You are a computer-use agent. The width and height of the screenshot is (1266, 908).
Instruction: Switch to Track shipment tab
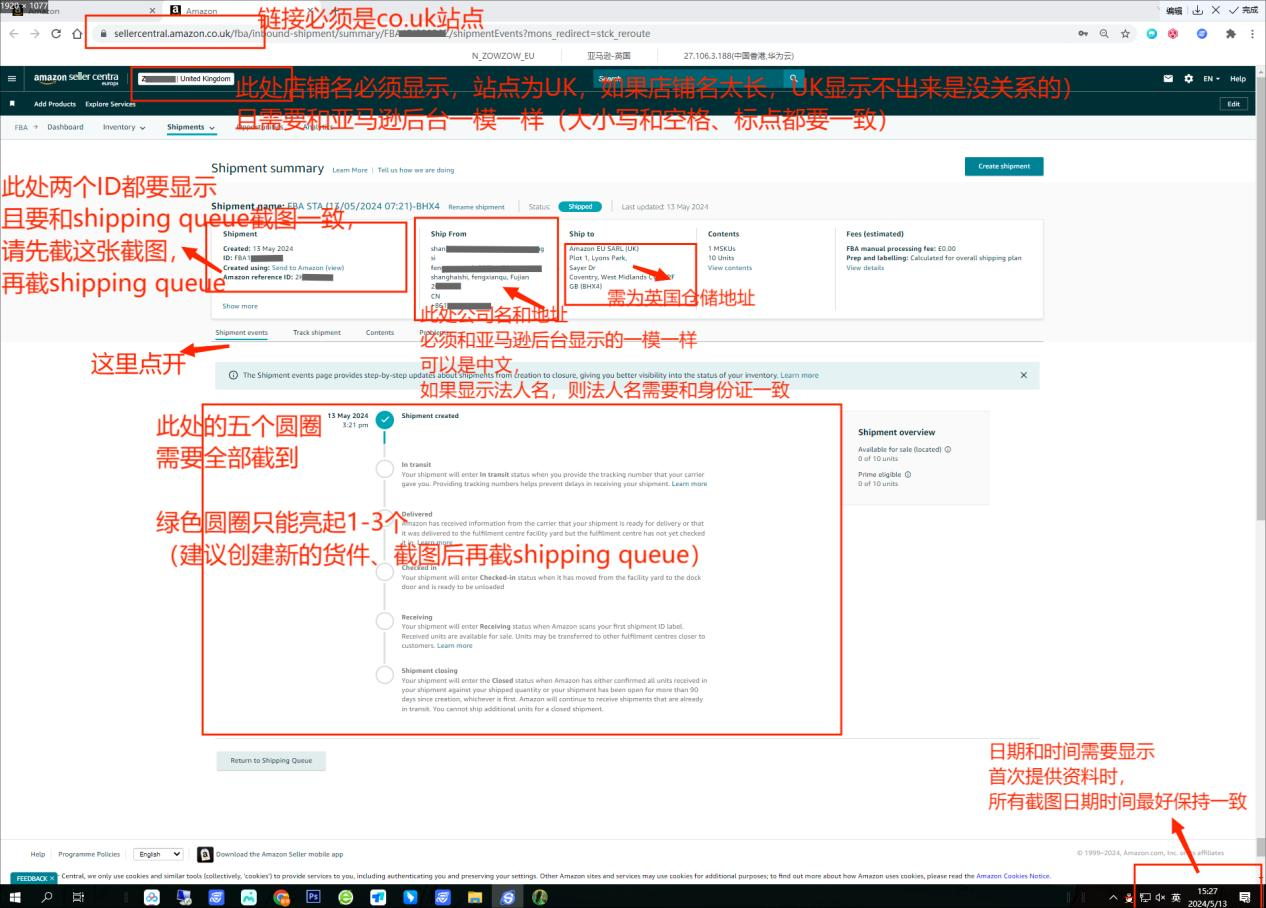point(316,332)
